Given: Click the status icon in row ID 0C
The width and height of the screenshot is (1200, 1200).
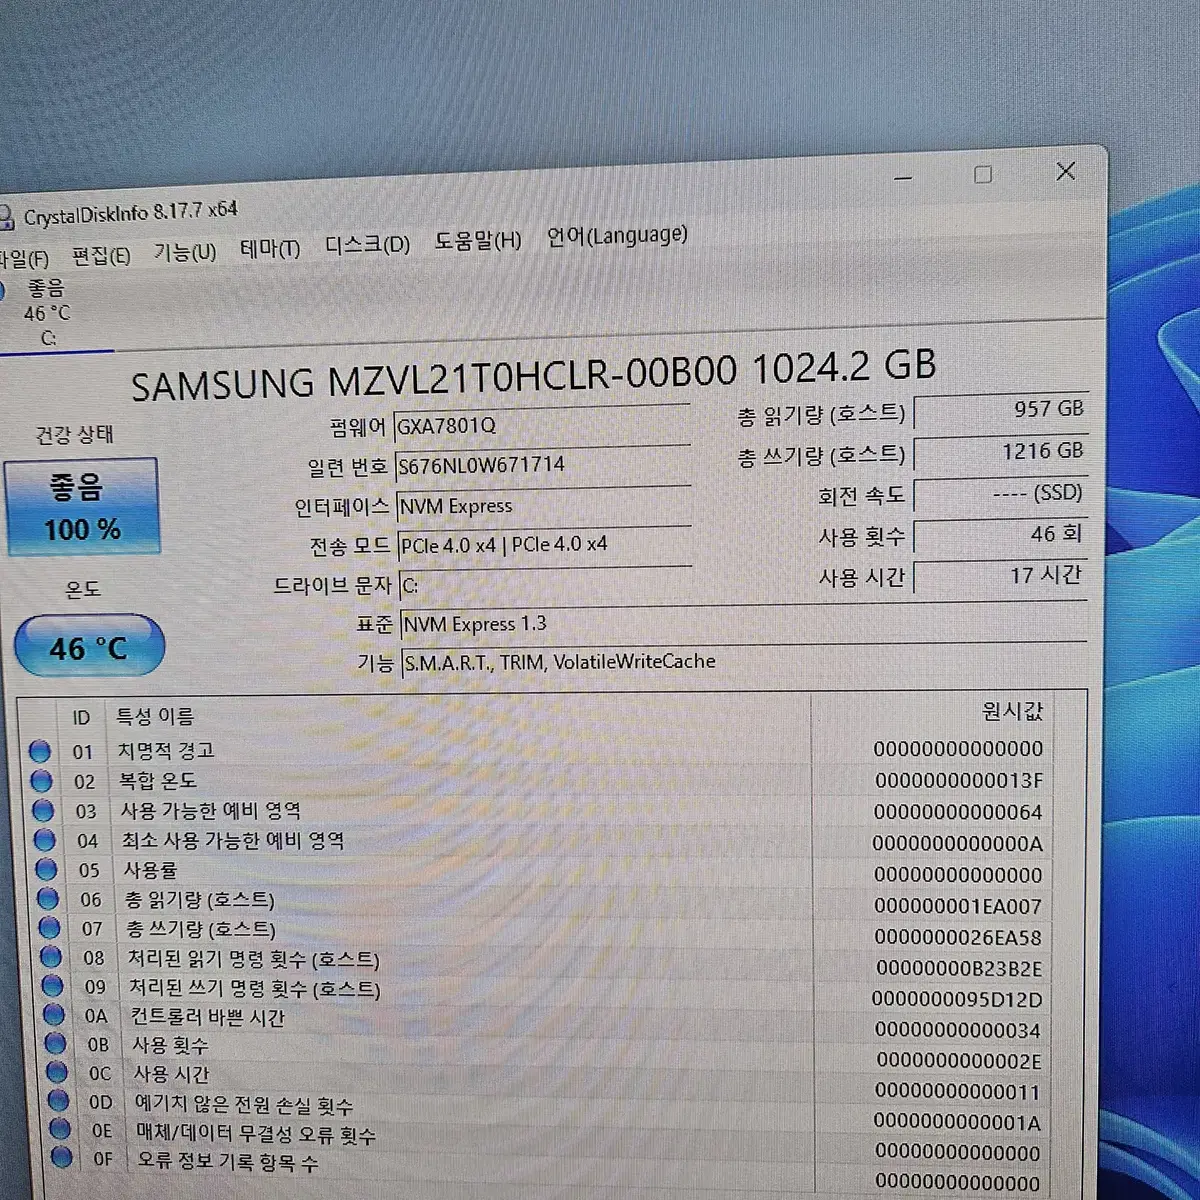Looking at the screenshot, I should (x=58, y=1072).
